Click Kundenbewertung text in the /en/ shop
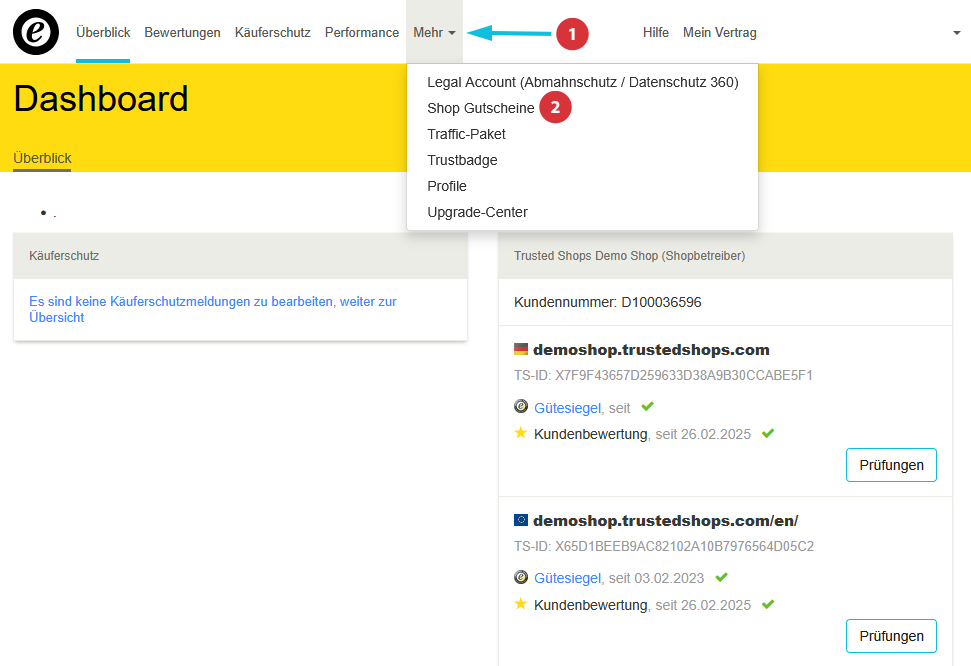 pos(591,605)
